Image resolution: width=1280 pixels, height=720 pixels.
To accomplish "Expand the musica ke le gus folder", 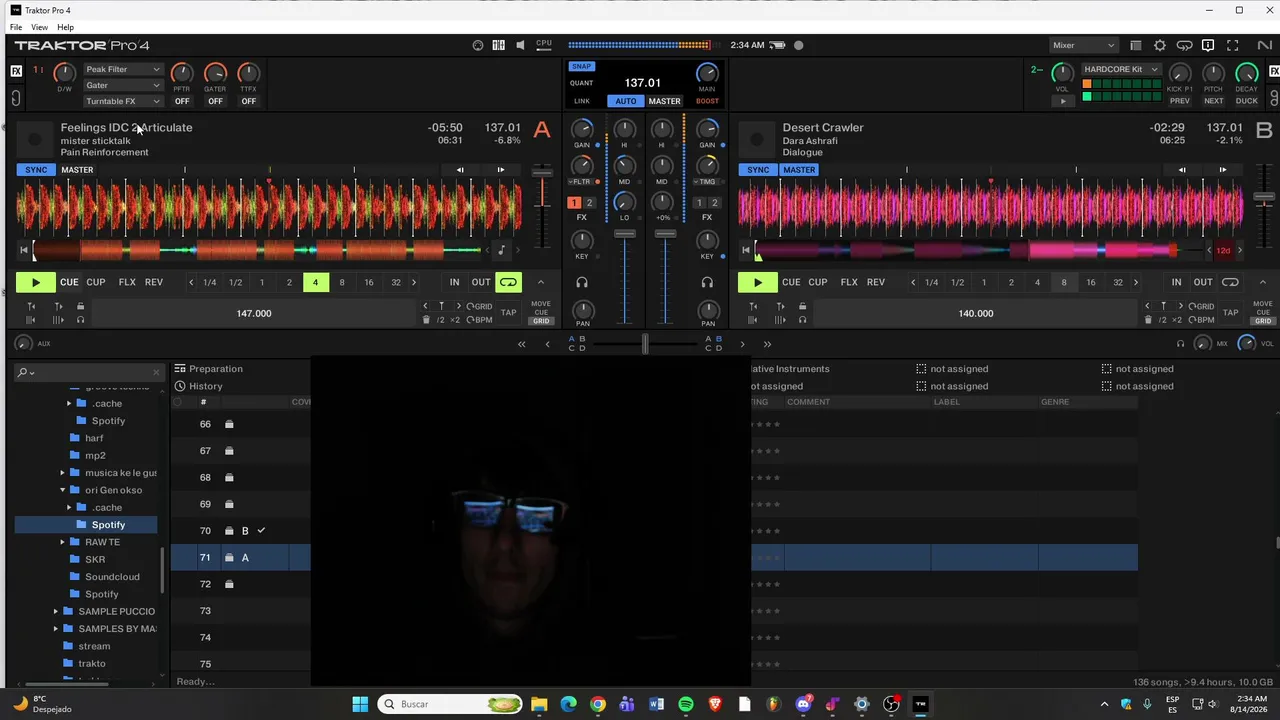I will point(62,473).
